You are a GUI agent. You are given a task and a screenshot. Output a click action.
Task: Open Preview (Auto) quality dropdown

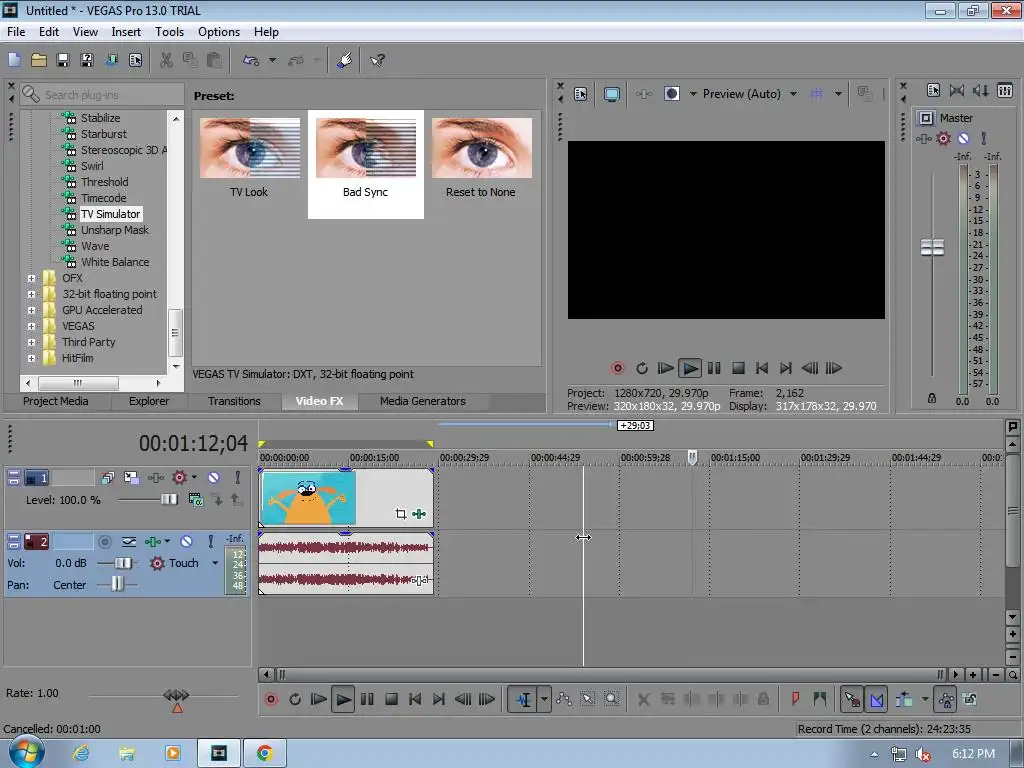tap(793, 94)
